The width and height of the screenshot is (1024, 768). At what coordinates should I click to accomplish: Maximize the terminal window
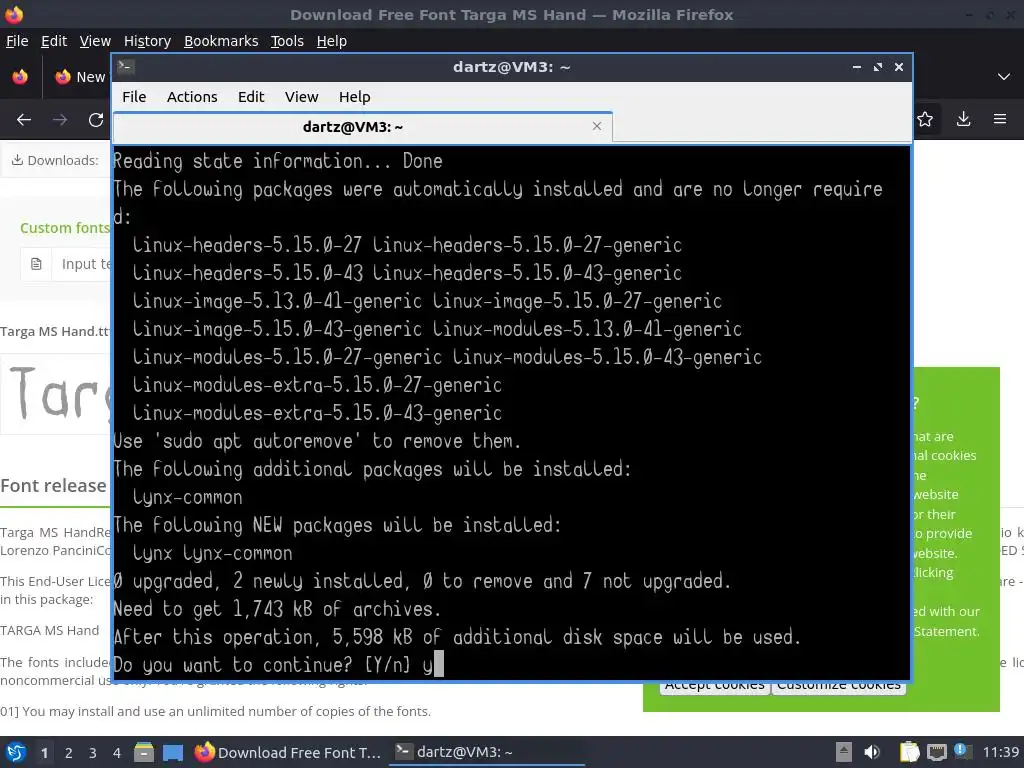878,67
